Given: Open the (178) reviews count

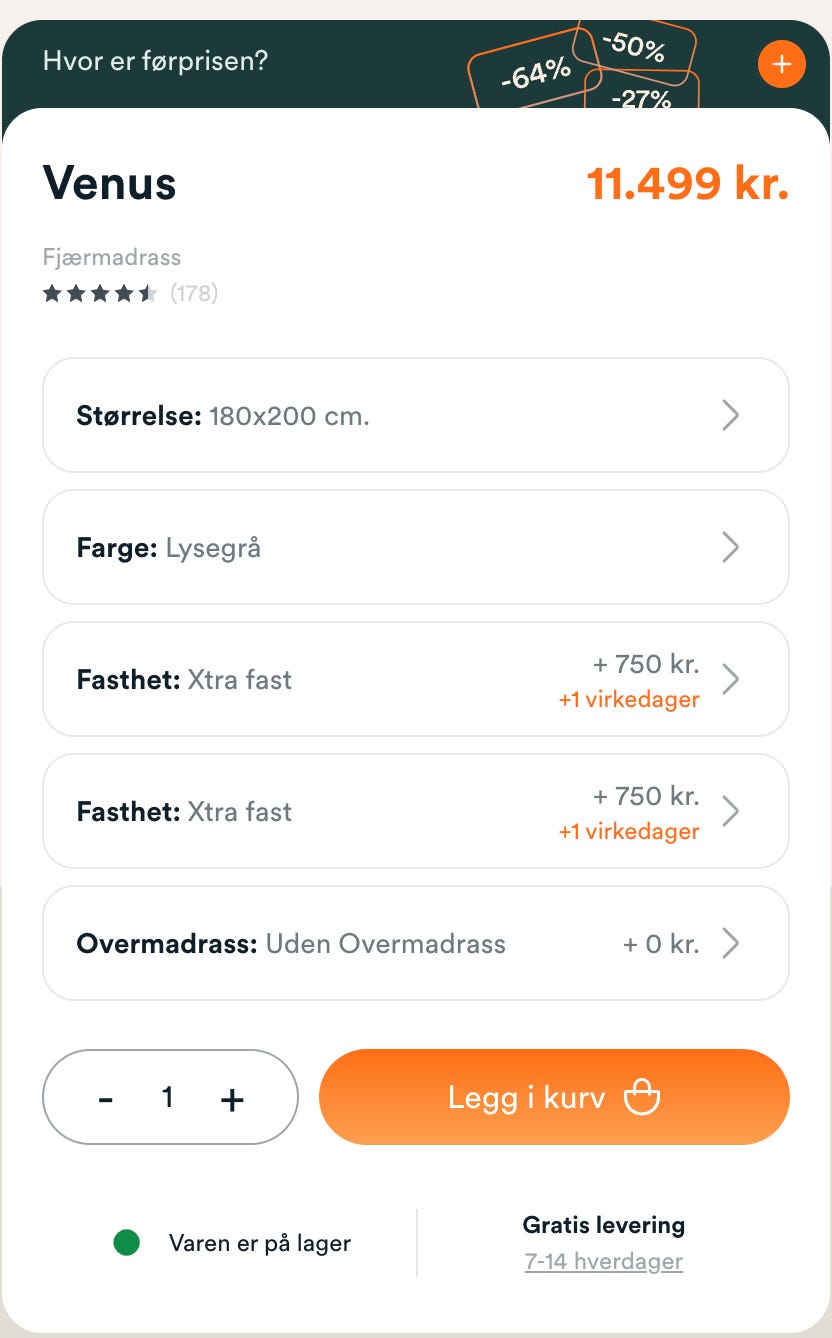Looking at the screenshot, I should (x=194, y=293).
